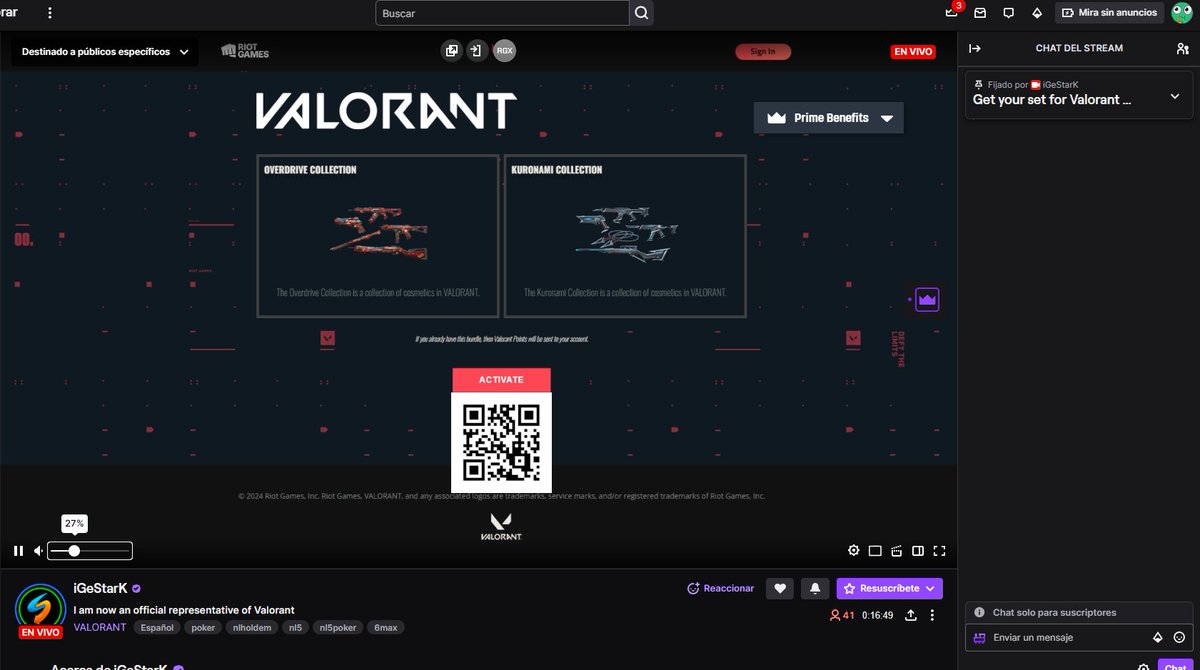Click the QR code image
1200x670 pixels.
pyautogui.click(x=501, y=442)
